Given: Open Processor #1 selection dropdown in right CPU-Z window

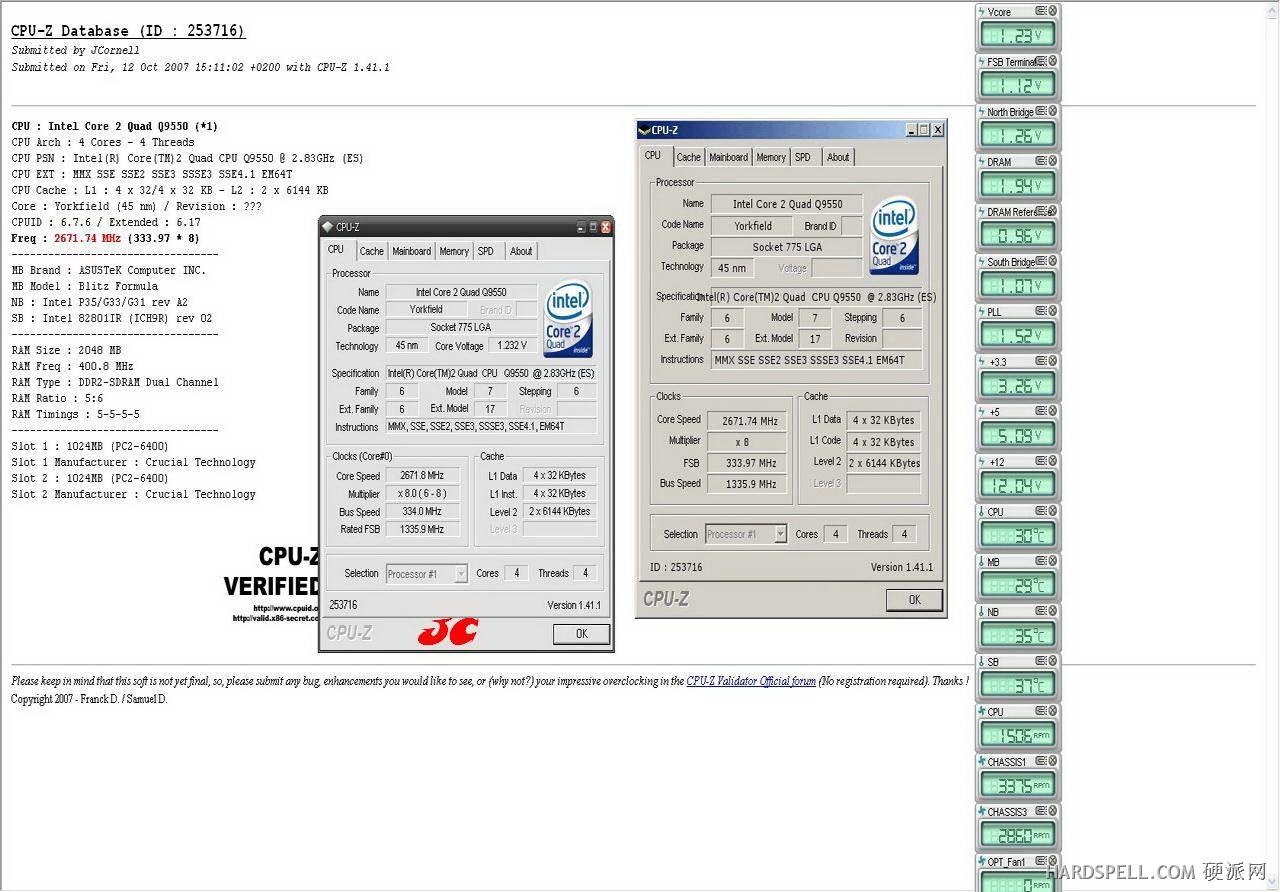Looking at the screenshot, I should pyautogui.click(x=746, y=534).
